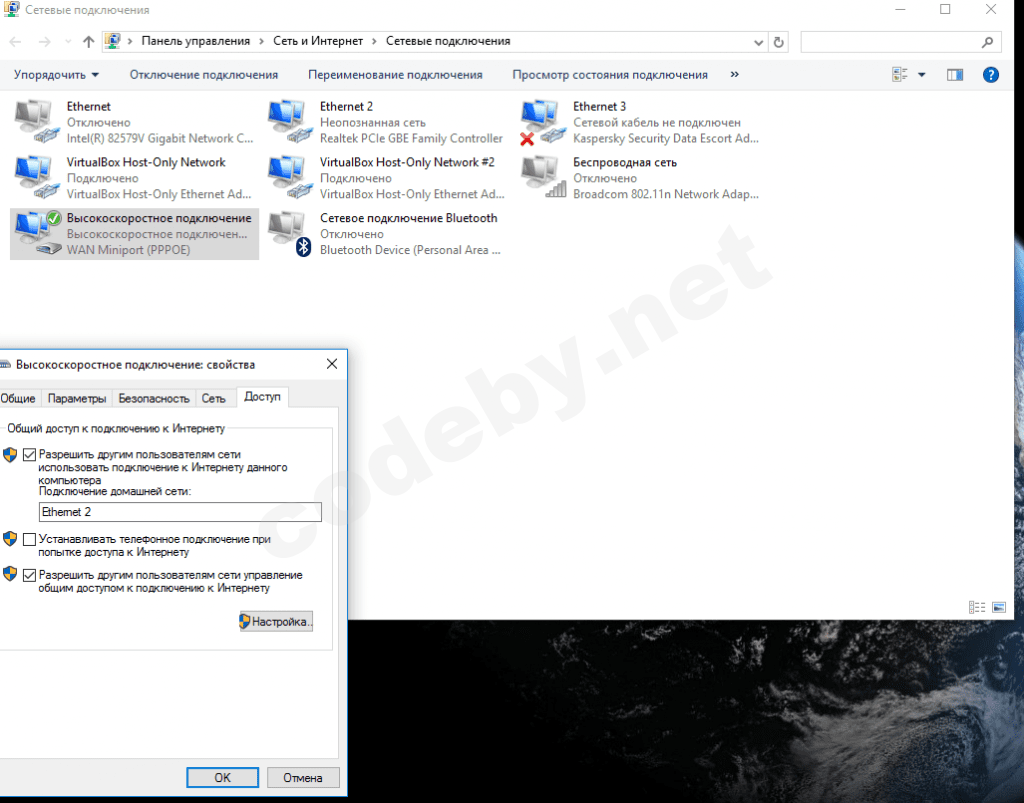
Task: Show more toolbar commands chevron
Action: point(735,74)
